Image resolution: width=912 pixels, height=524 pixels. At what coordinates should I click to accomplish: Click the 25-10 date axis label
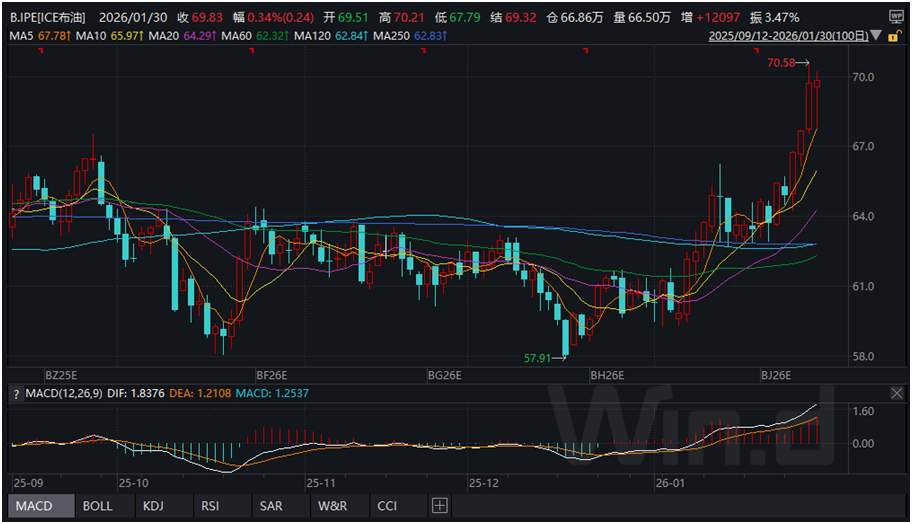pyautogui.click(x=133, y=483)
